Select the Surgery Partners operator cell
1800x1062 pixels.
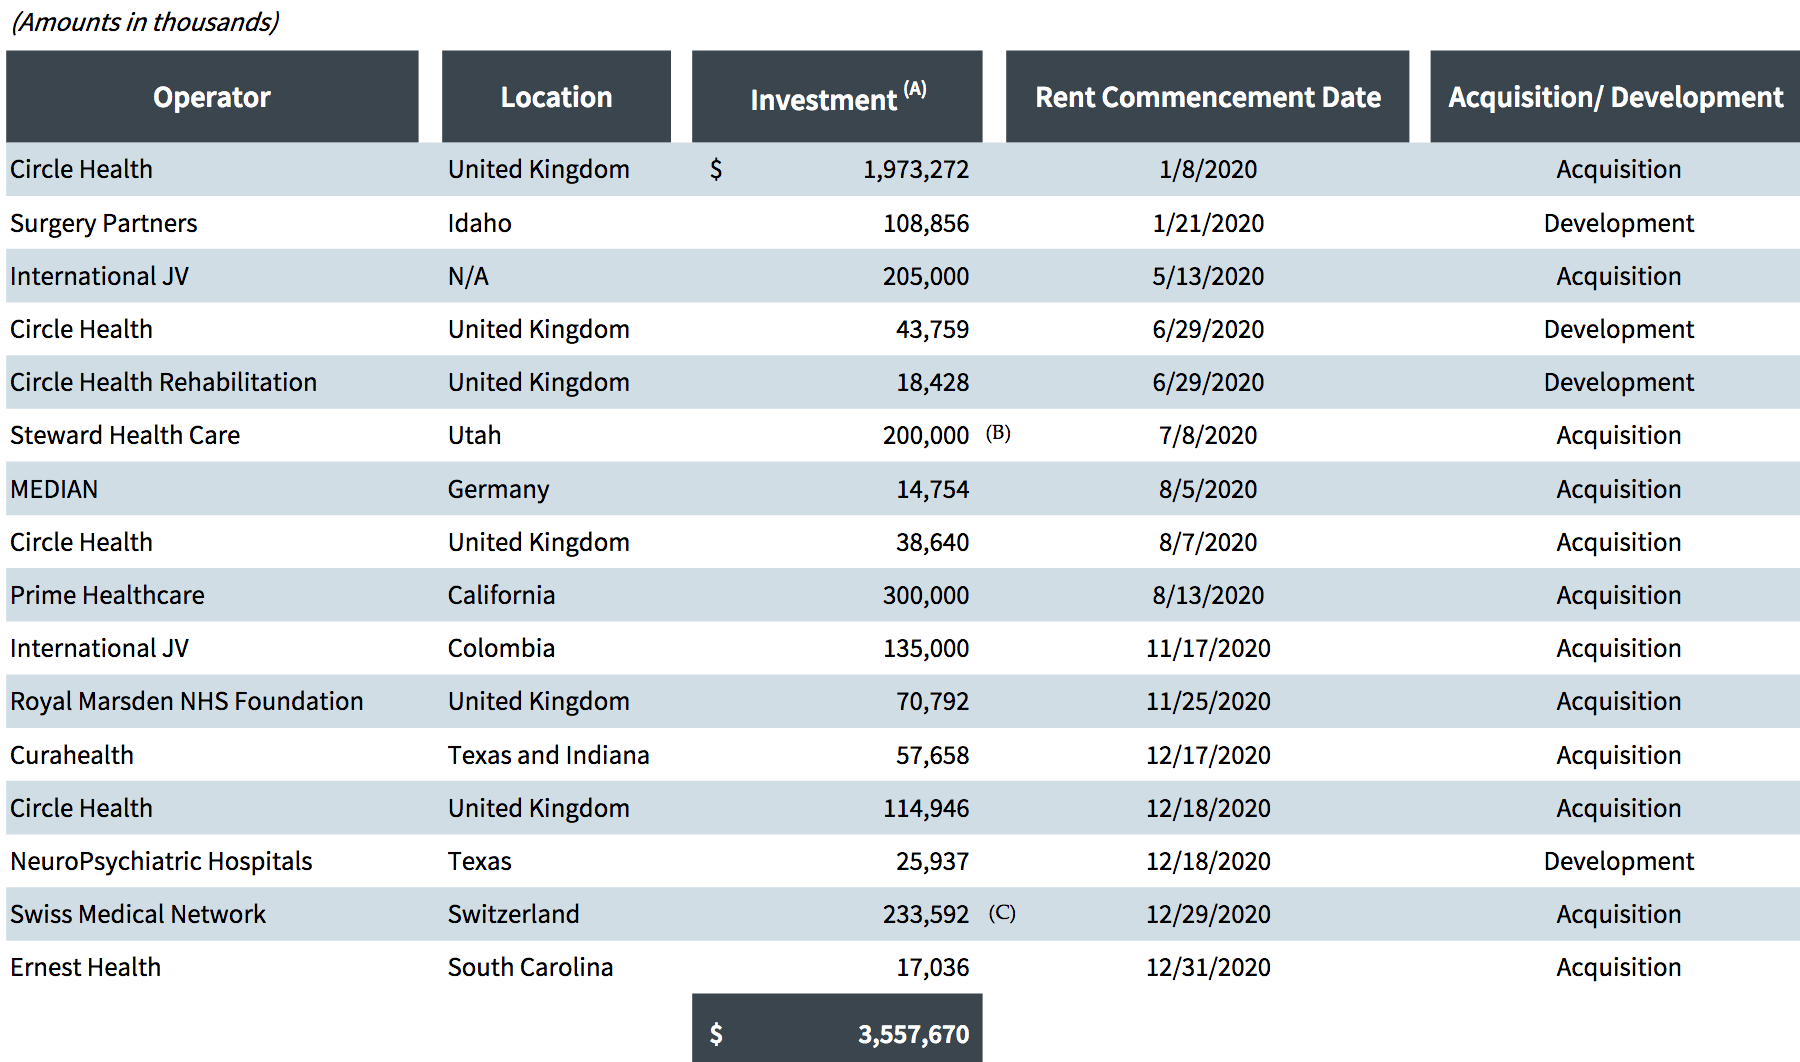pyautogui.click(x=104, y=224)
